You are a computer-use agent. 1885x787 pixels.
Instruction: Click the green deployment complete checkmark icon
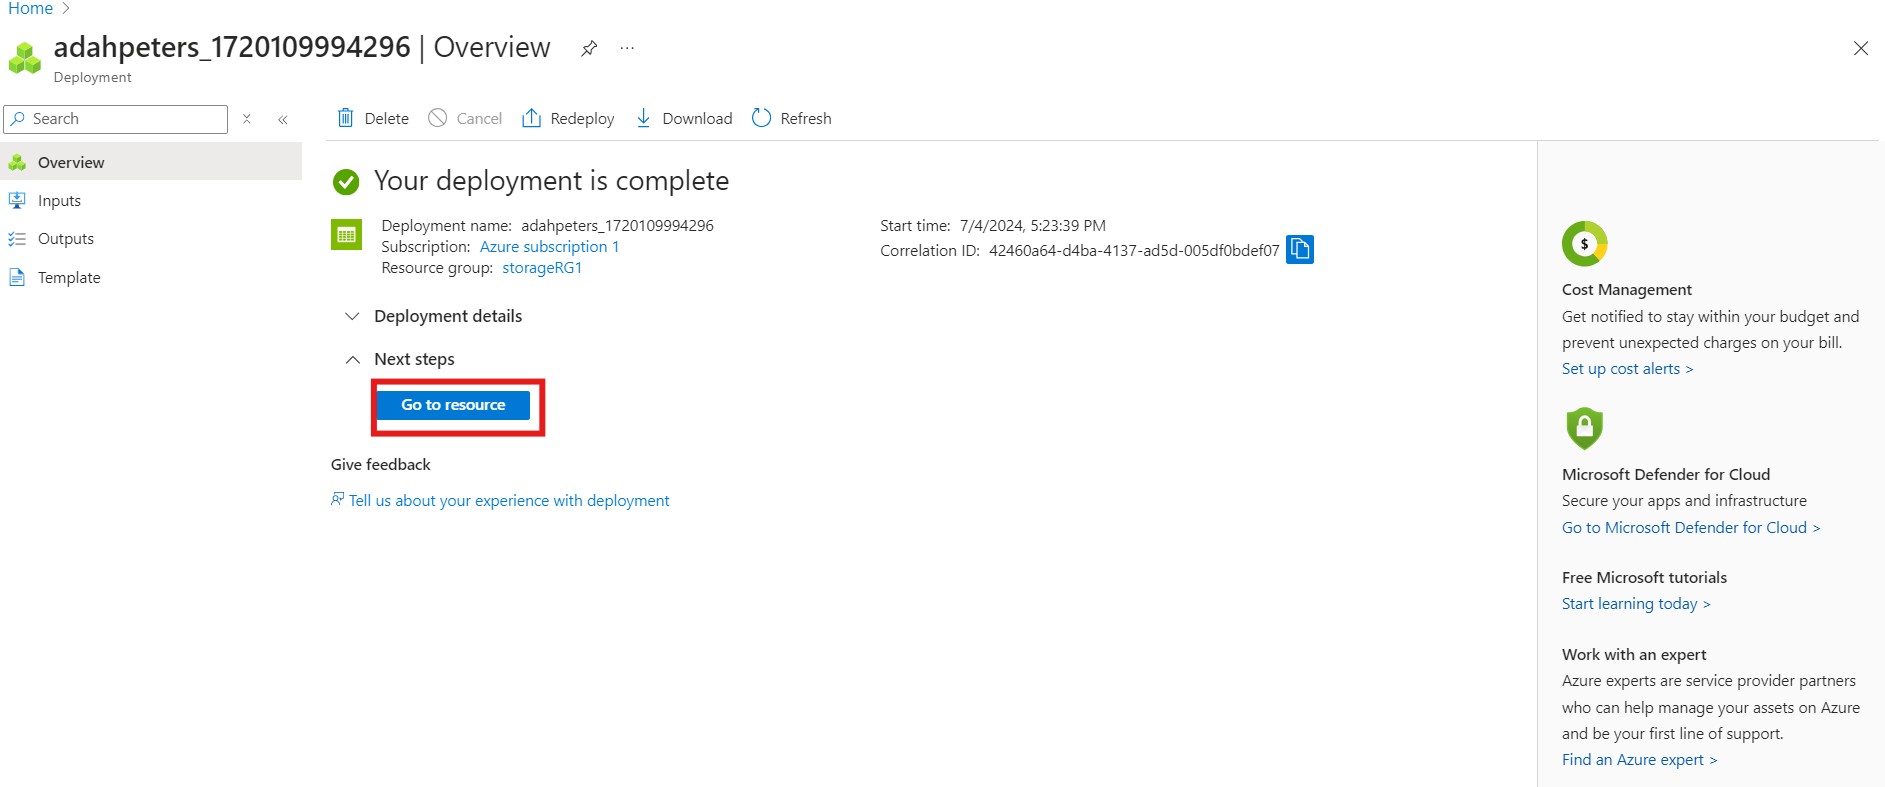pos(346,181)
